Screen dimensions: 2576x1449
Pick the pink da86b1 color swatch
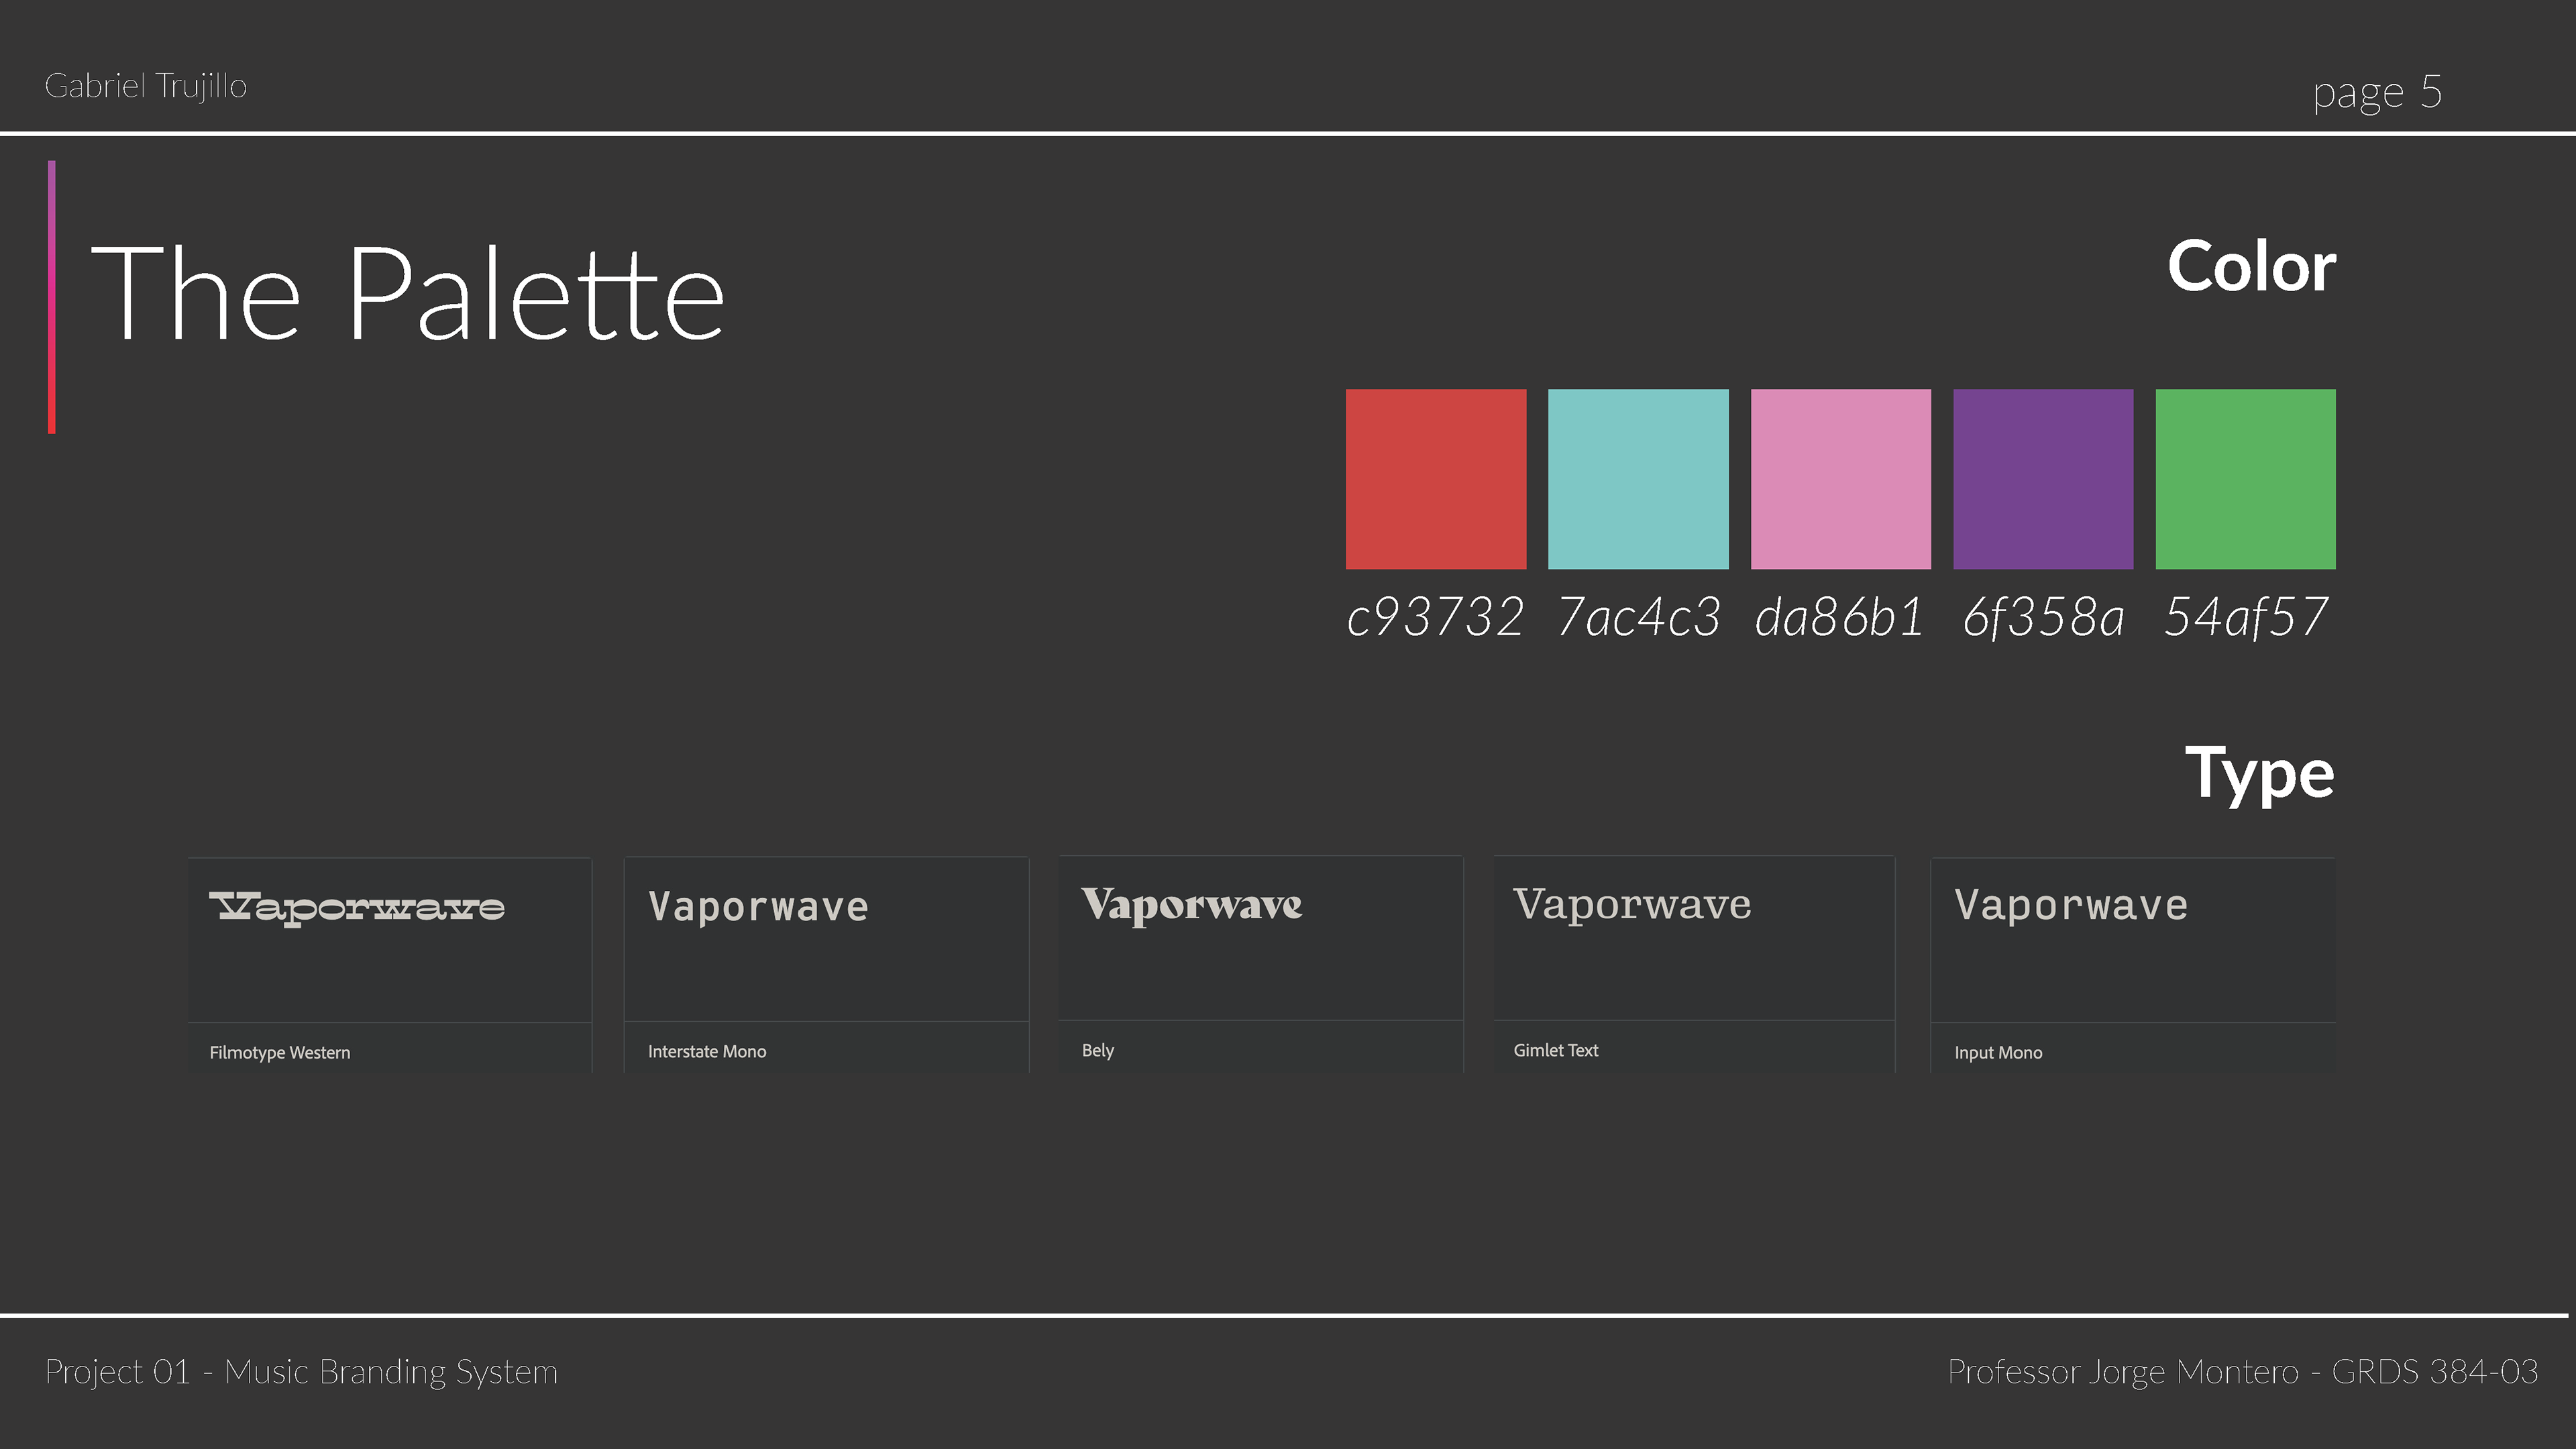tap(1840, 479)
